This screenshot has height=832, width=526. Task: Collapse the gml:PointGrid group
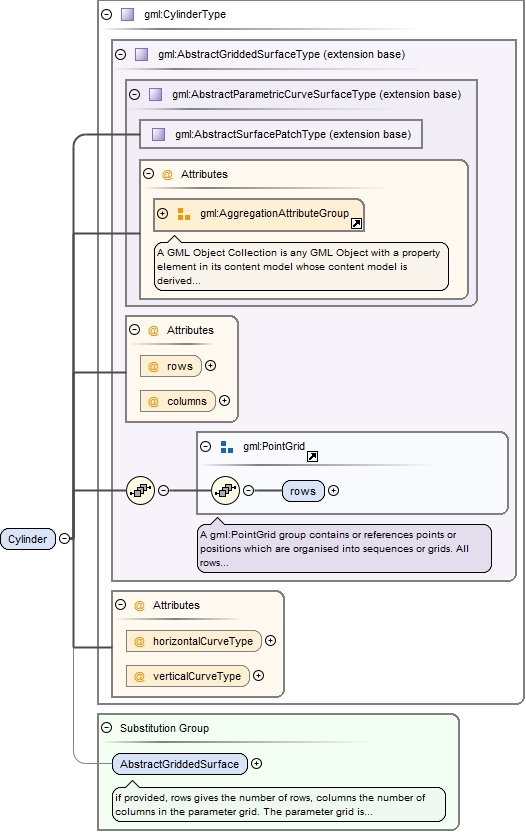[x=206, y=446]
